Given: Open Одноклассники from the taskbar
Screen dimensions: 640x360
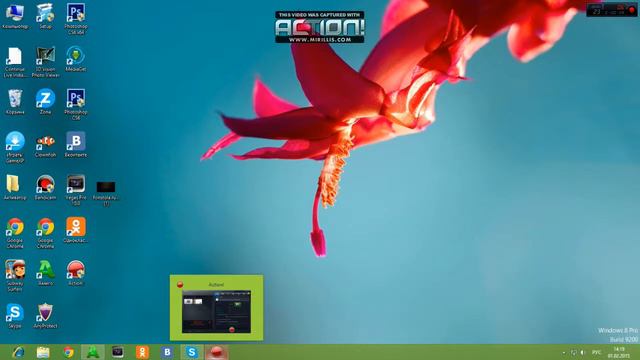Looking at the screenshot, I should (x=142, y=352).
